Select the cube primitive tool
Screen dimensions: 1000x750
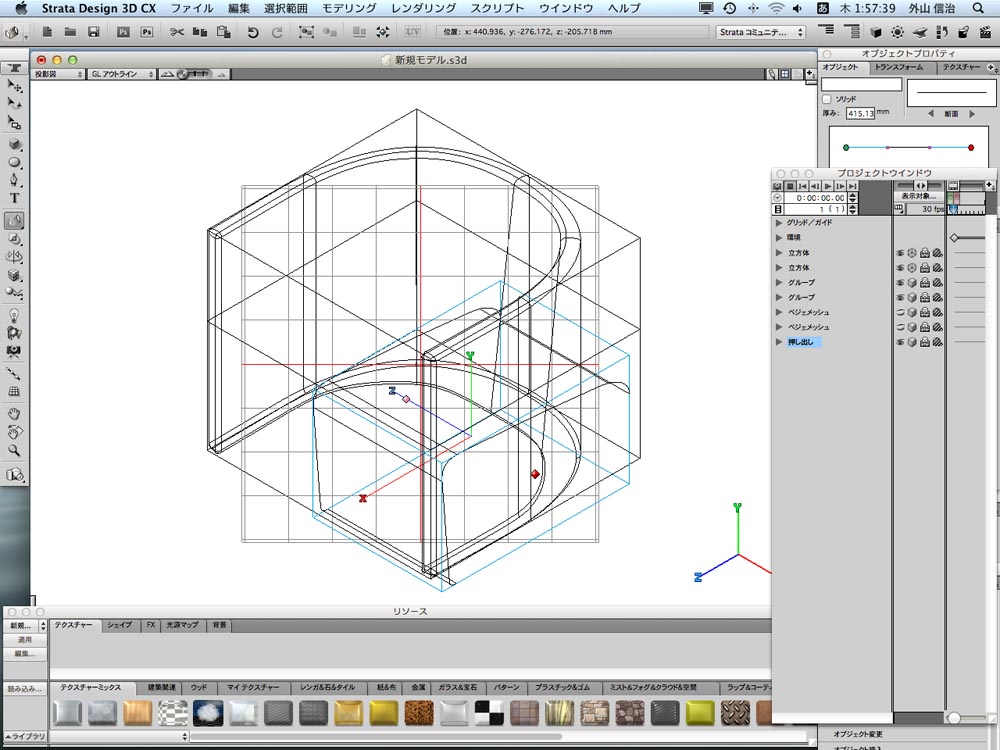click(x=14, y=145)
